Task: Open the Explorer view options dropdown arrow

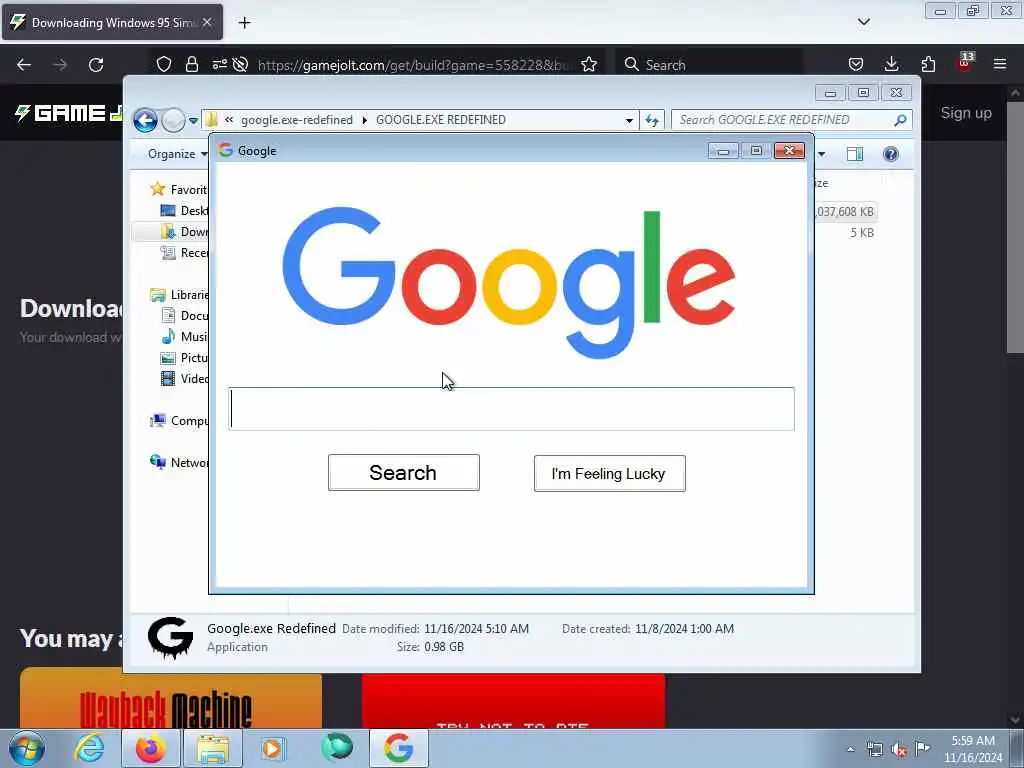Action: click(x=822, y=154)
